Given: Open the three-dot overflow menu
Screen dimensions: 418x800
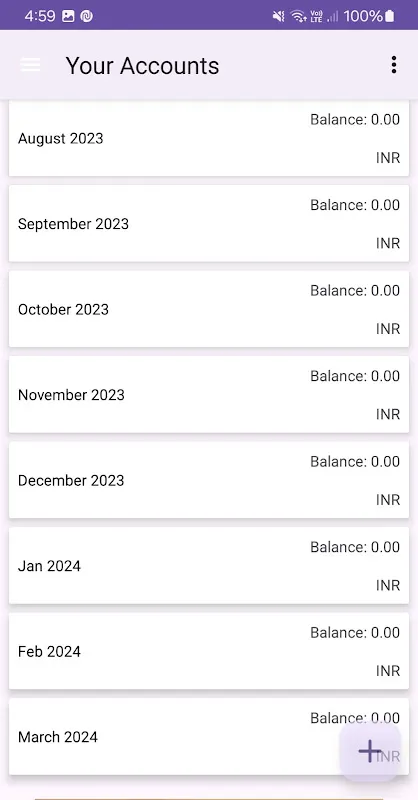Looking at the screenshot, I should coord(394,65).
